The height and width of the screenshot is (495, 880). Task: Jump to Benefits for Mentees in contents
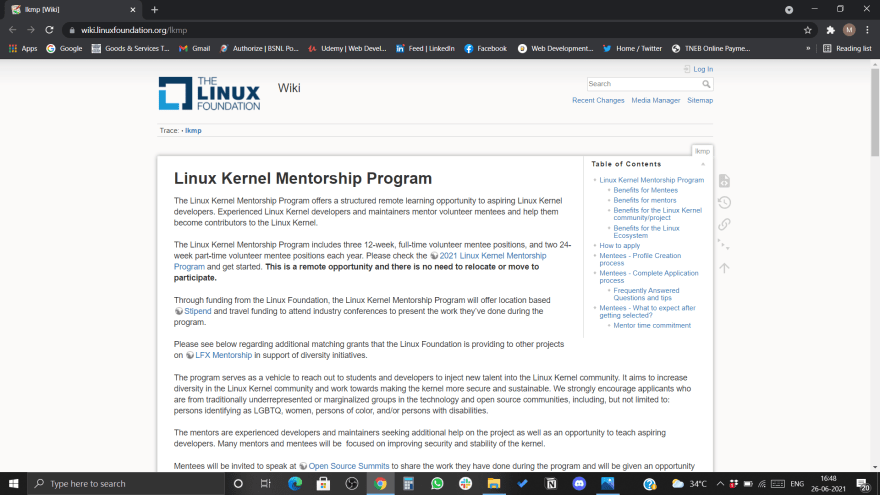645,190
